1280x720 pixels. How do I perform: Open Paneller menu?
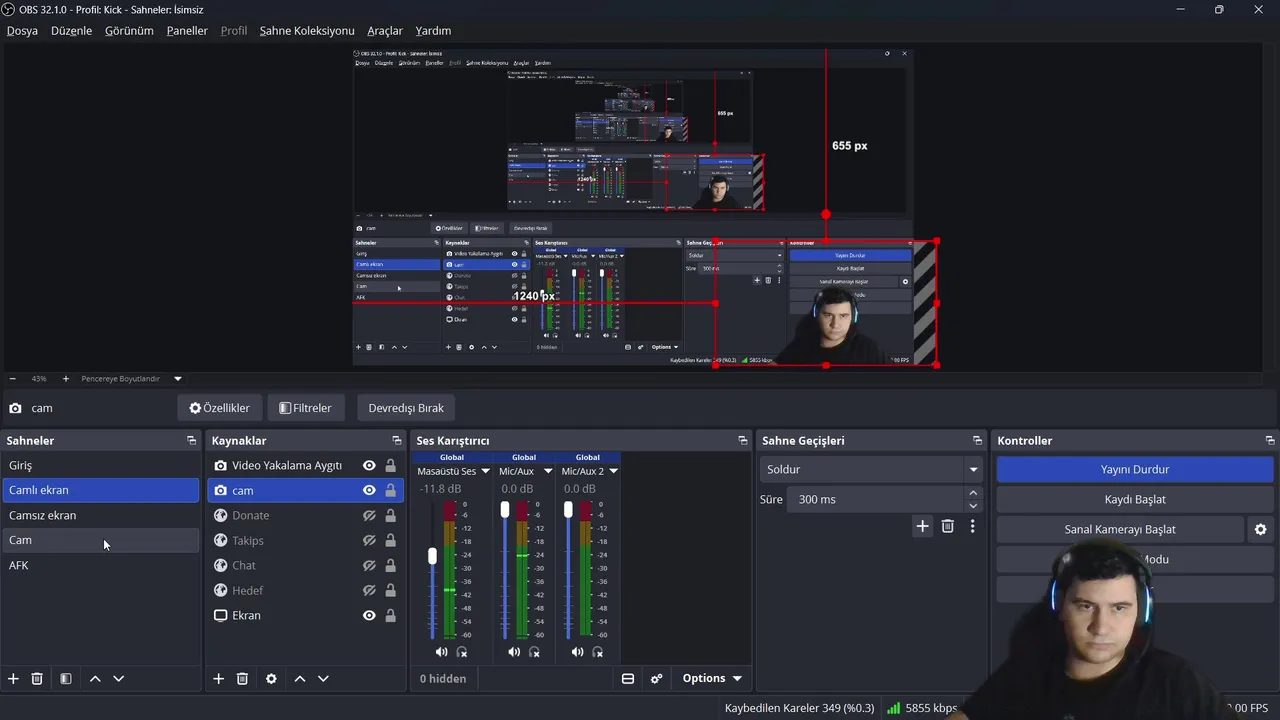187,30
